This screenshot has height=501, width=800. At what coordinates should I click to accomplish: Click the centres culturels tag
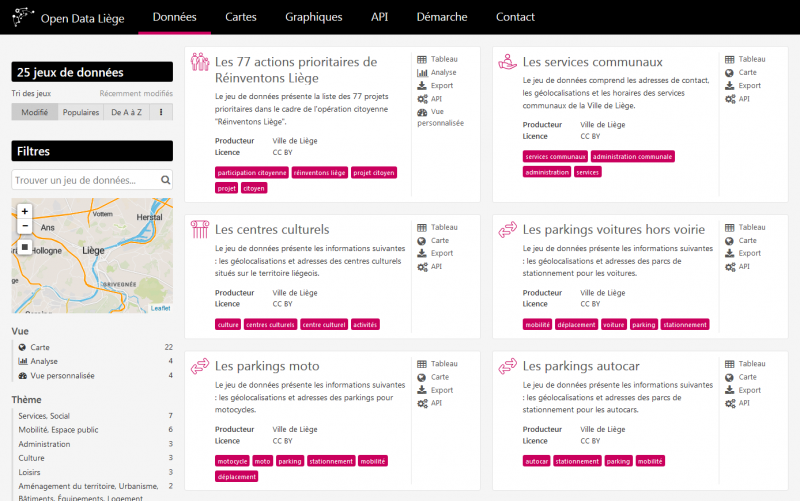[x=270, y=324]
